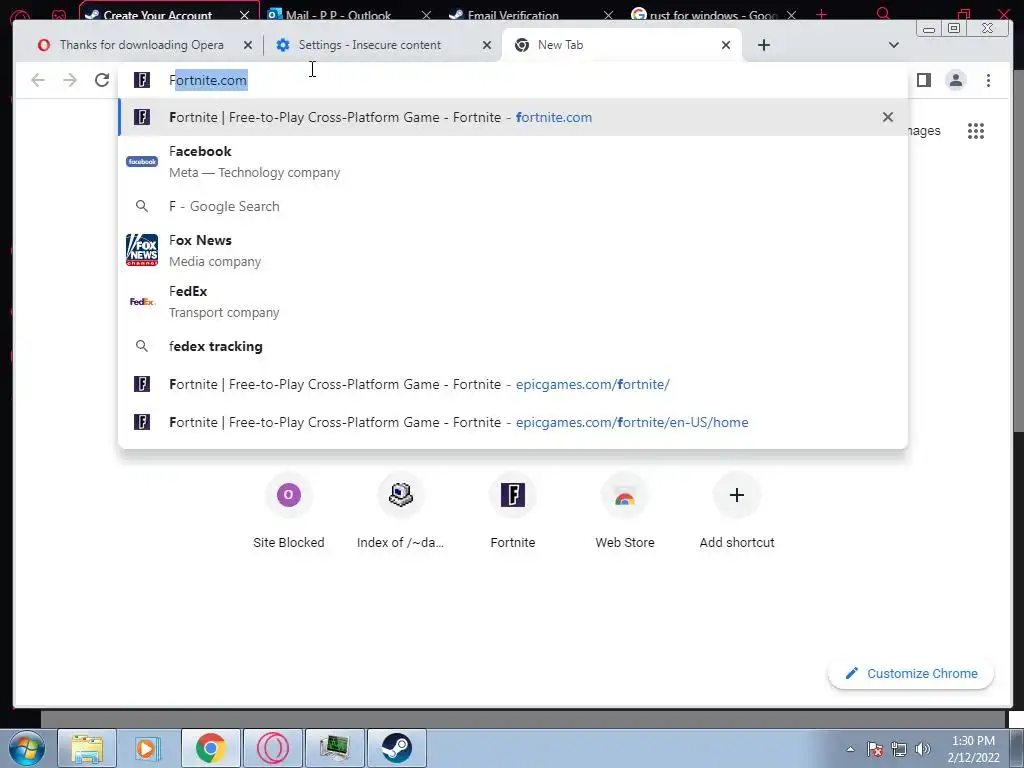Open the Windows Start menu
Viewport: 1024px width, 768px height.
(25, 748)
